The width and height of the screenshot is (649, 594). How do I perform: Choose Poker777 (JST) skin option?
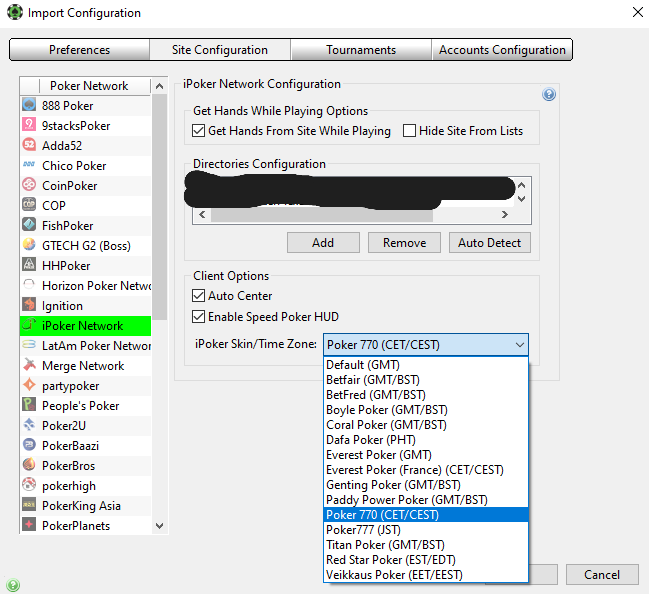tap(426, 530)
